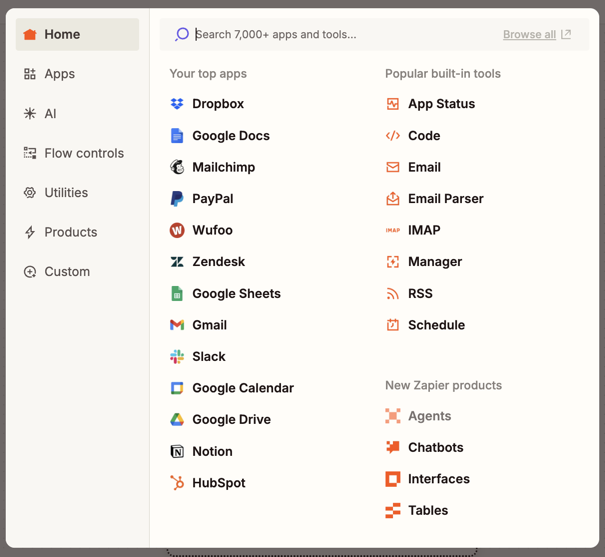Pick the Code label

click(x=424, y=136)
